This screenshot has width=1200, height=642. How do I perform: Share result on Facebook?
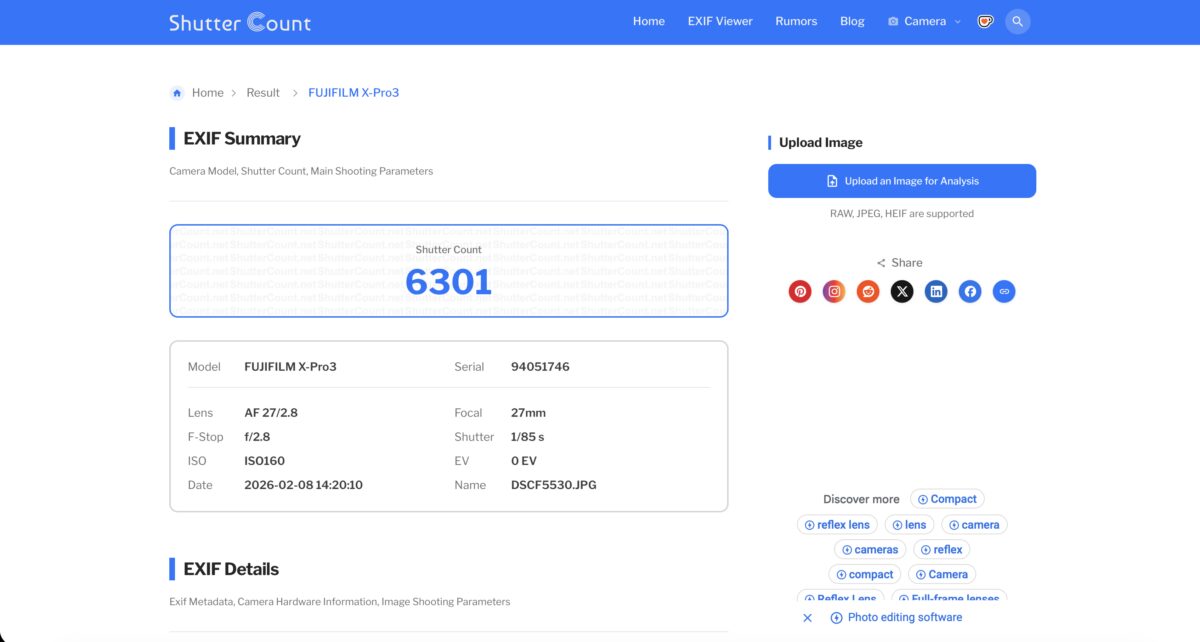(x=970, y=291)
